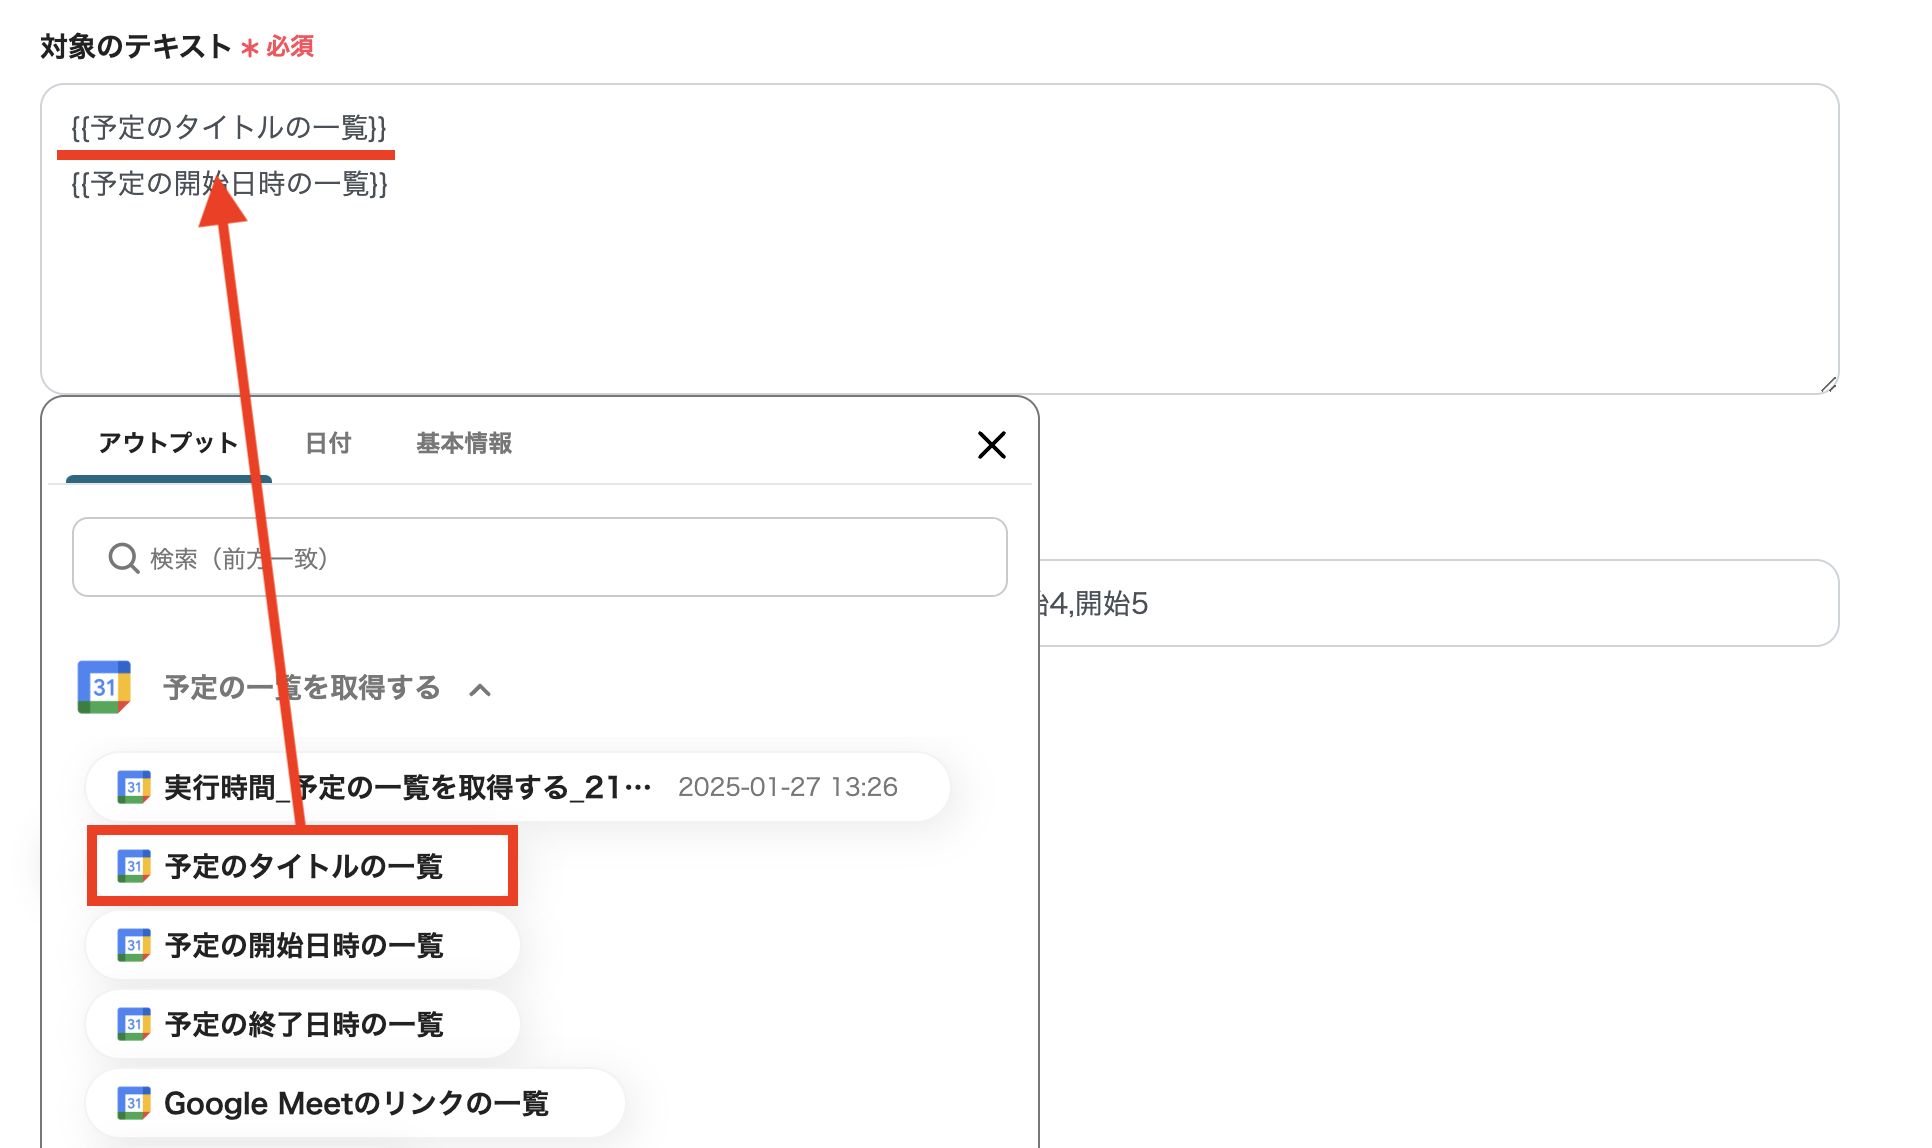
Task: Click the resize handle of the text area
Action: point(1827,383)
